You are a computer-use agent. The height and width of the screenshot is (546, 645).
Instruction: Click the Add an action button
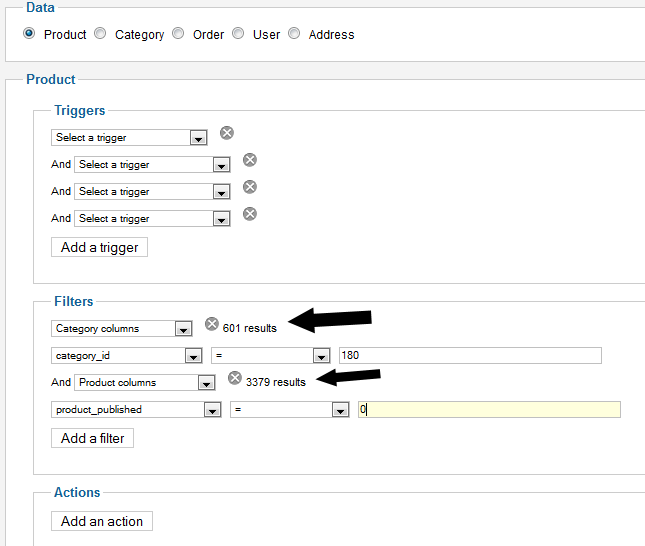click(102, 521)
